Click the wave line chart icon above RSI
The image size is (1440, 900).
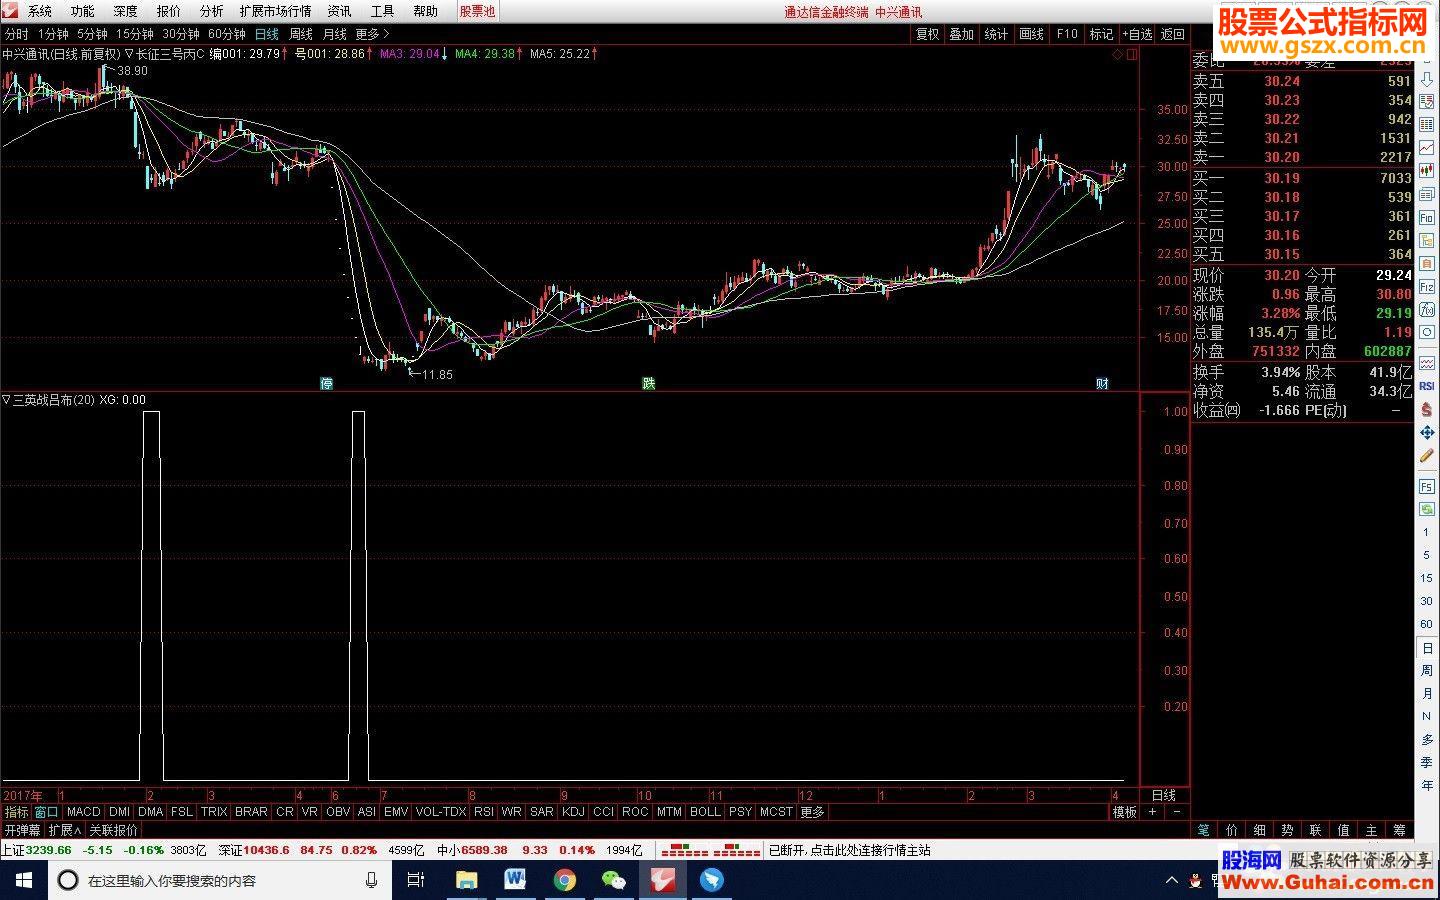pos(1427,362)
